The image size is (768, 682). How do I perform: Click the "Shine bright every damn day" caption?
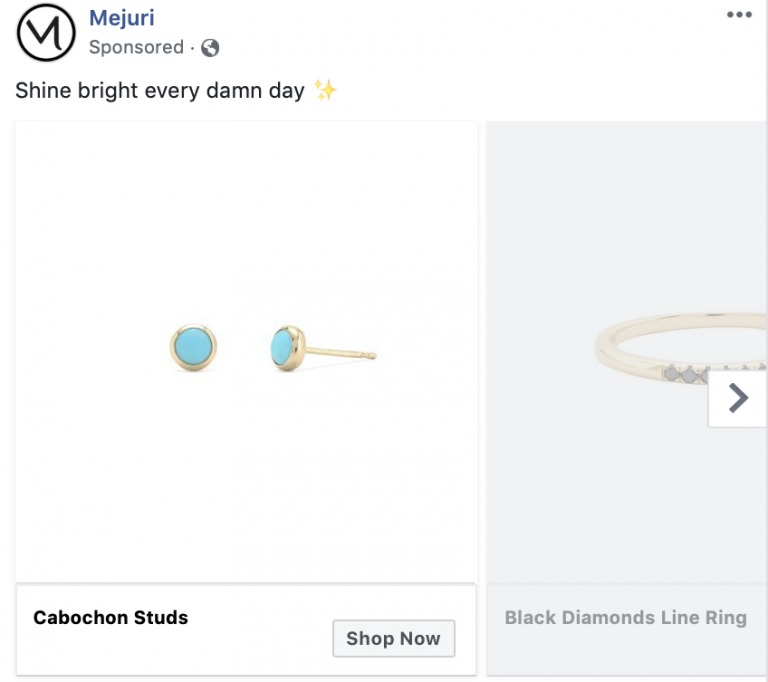point(160,90)
